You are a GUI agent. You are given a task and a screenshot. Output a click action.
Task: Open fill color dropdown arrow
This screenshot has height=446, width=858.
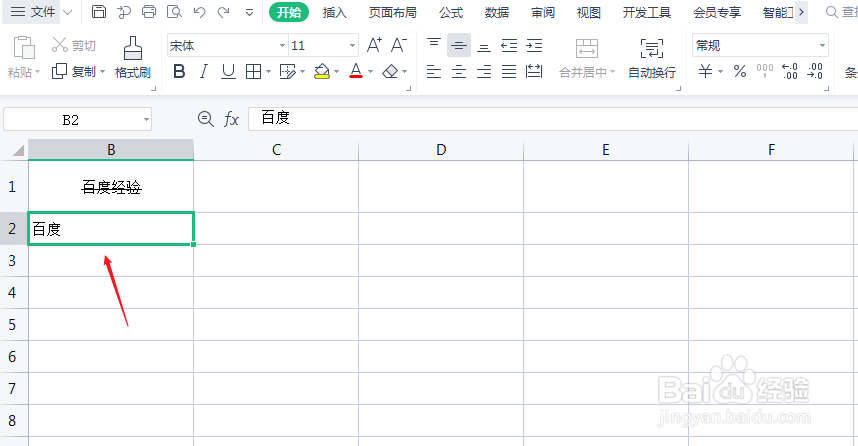tap(336, 72)
